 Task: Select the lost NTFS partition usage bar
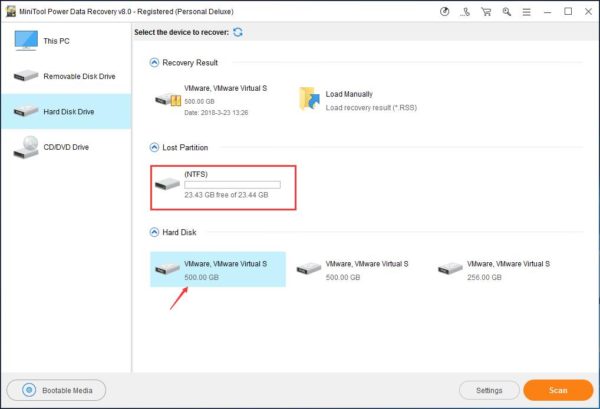click(x=232, y=185)
